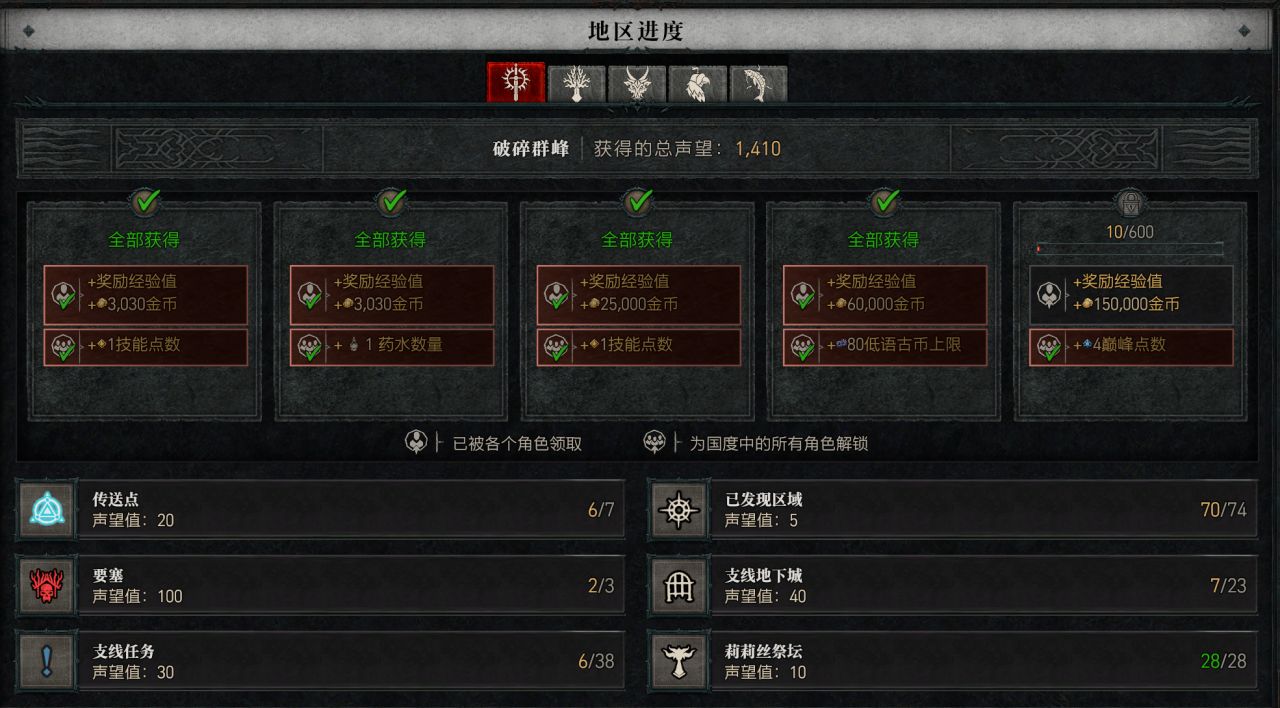This screenshot has width=1280, height=708.
Task: Click the 10/600 renown progress bar
Action: 1129,248
